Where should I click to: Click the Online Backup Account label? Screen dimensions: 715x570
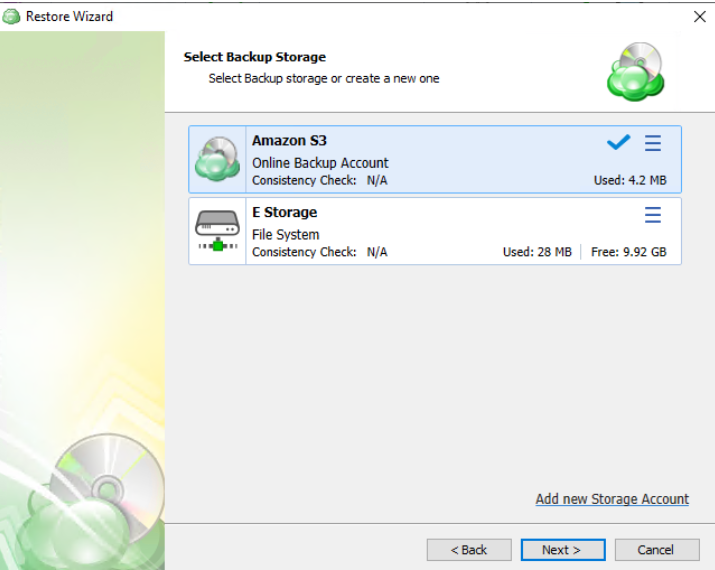(320, 163)
